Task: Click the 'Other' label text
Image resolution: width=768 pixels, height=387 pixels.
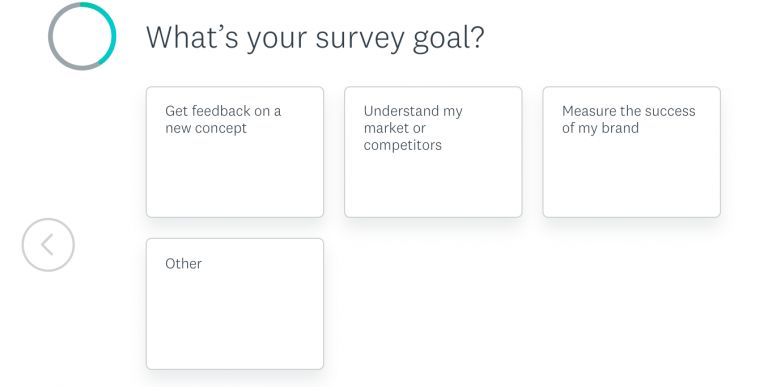Action: (183, 264)
